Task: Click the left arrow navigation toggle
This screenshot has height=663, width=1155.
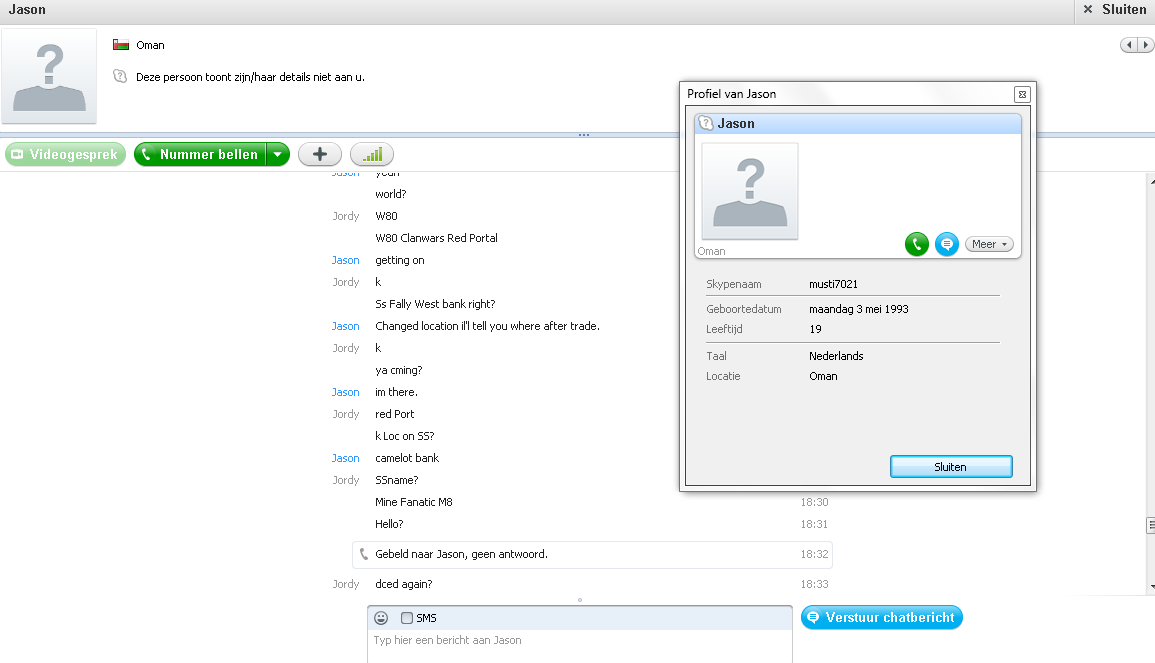Action: pyautogui.click(x=1128, y=45)
